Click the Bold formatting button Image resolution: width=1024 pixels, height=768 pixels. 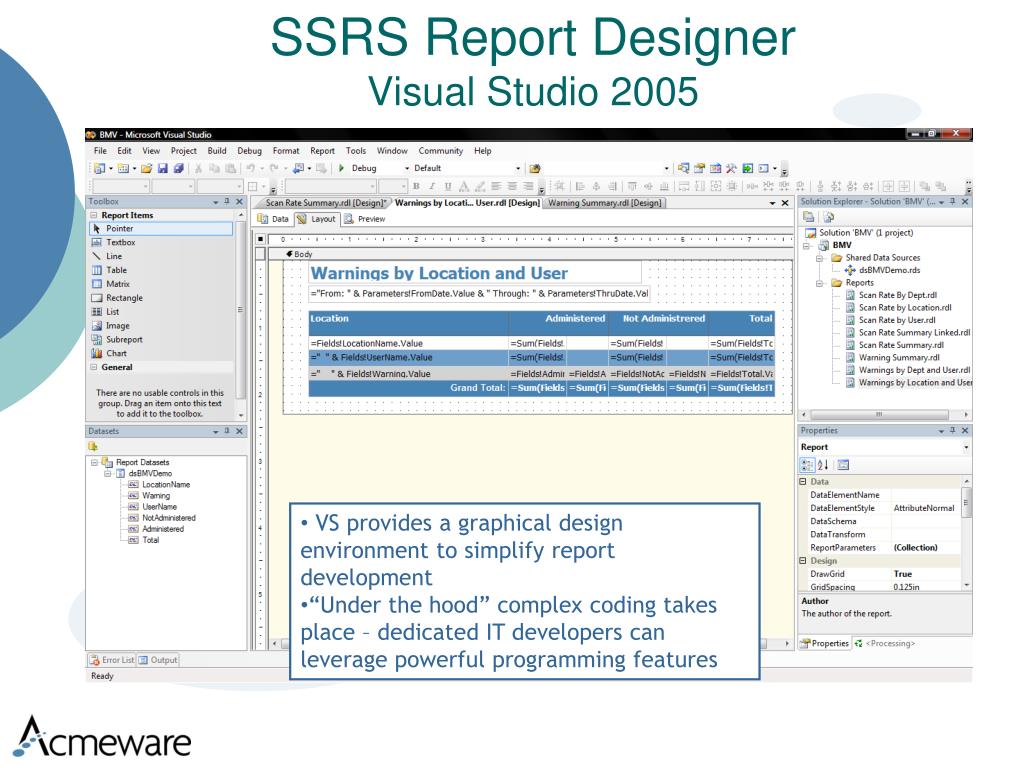(416, 186)
